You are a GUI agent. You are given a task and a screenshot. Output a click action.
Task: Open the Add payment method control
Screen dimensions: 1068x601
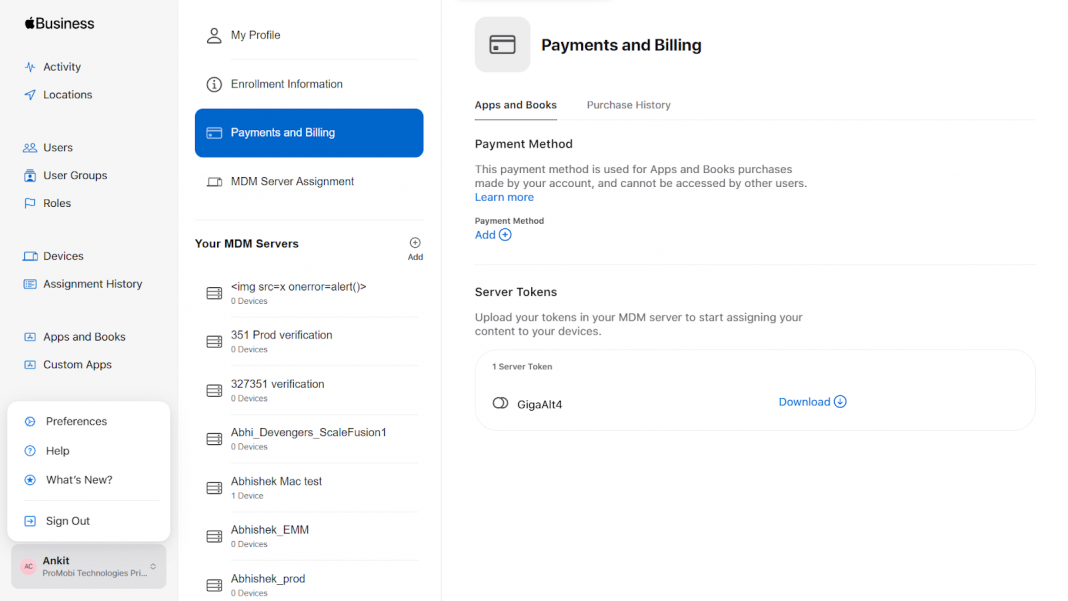point(493,234)
